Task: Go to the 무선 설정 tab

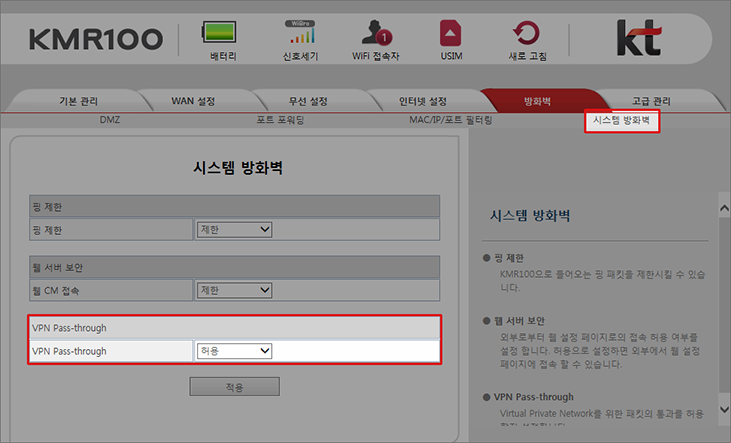Action: 309,101
